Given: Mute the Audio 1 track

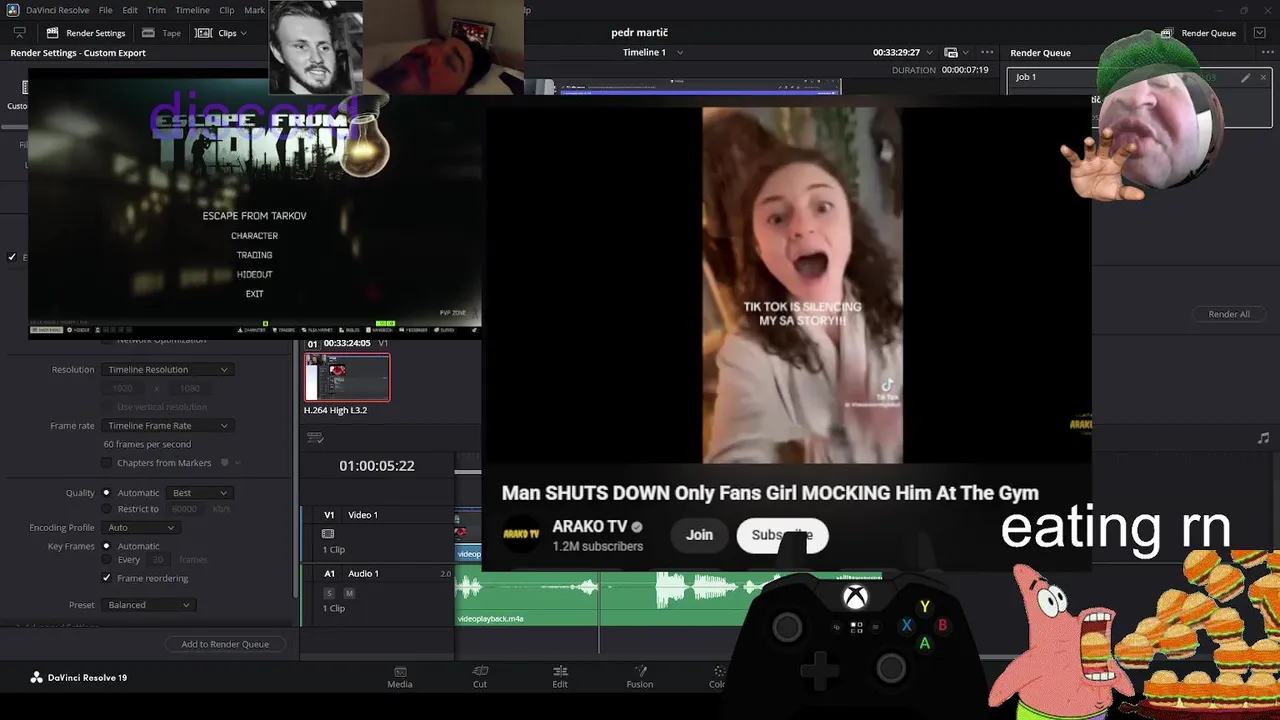Looking at the screenshot, I should tap(348, 593).
